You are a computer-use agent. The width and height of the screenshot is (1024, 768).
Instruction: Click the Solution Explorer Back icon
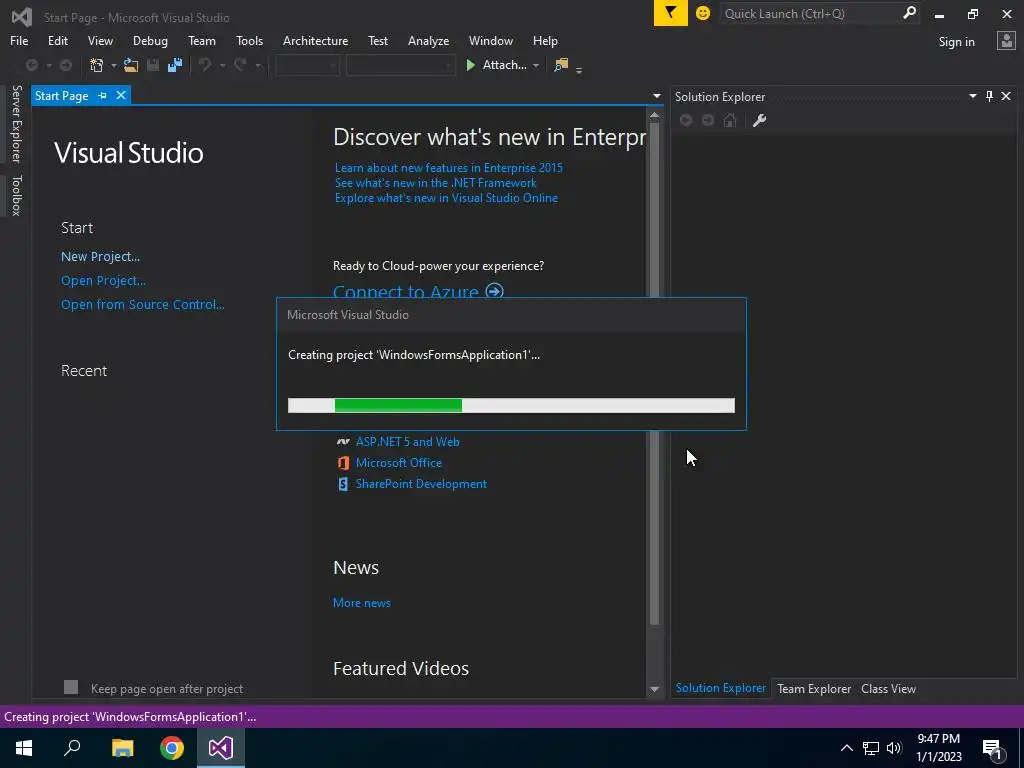[x=686, y=120]
